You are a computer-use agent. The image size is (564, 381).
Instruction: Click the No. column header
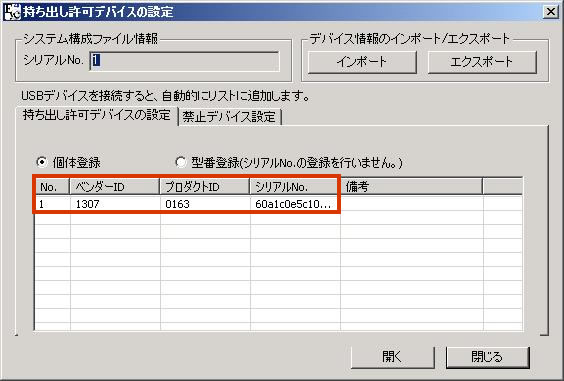pyautogui.click(x=52, y=187)
